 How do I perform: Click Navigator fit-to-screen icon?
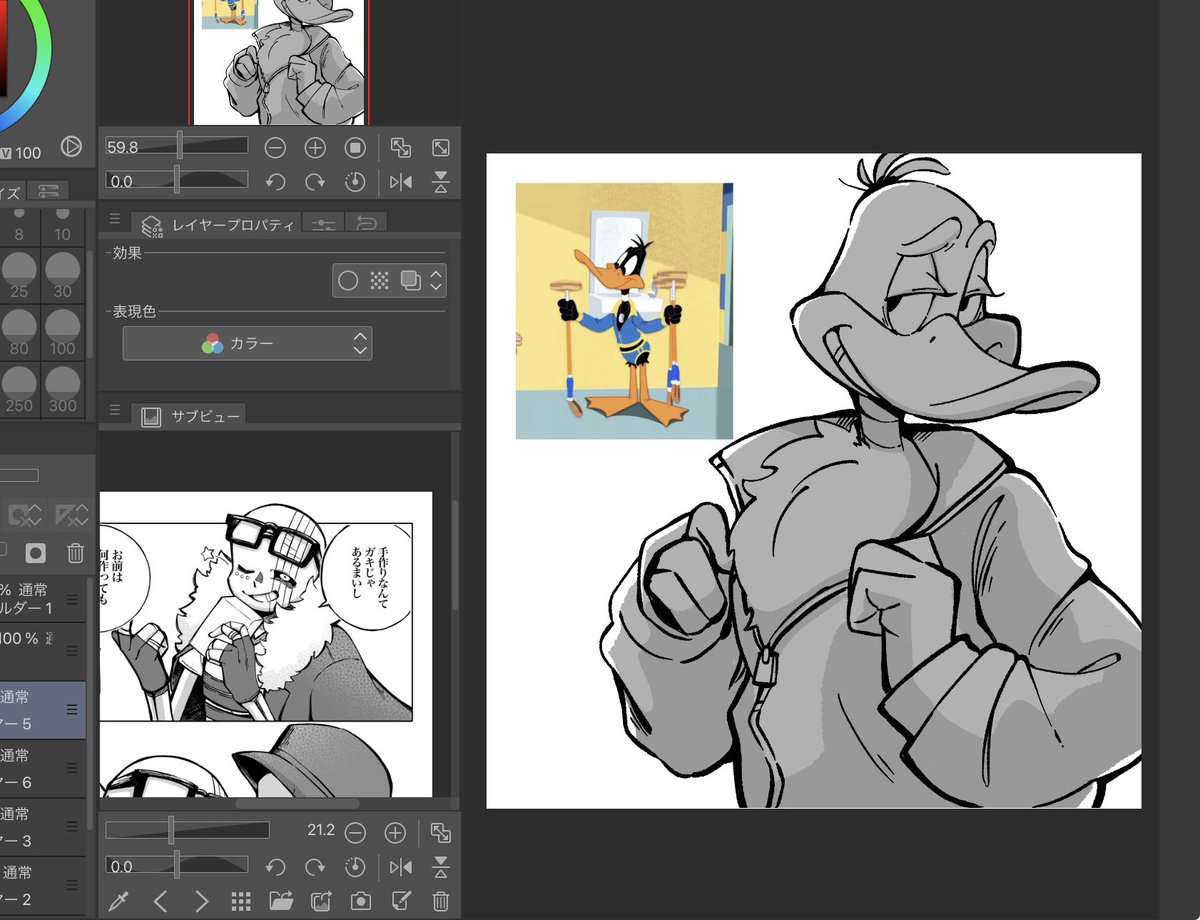[x=440, y=148]
